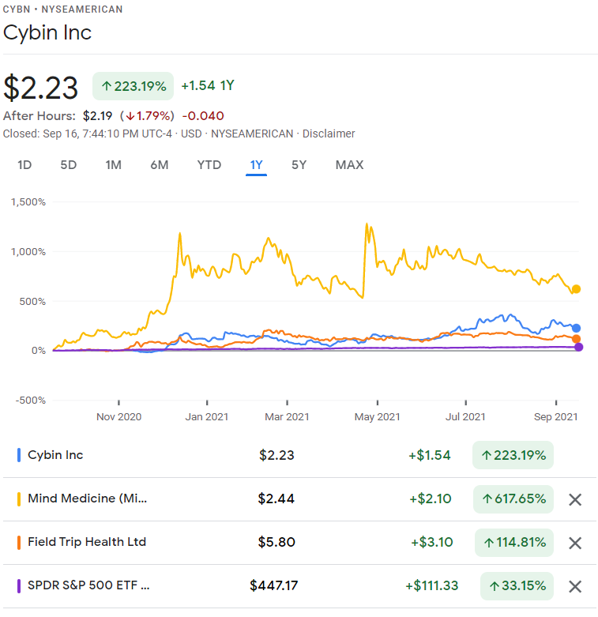
Task: Click the blue Cybin endpoint dot
Action: click(576, 328)
